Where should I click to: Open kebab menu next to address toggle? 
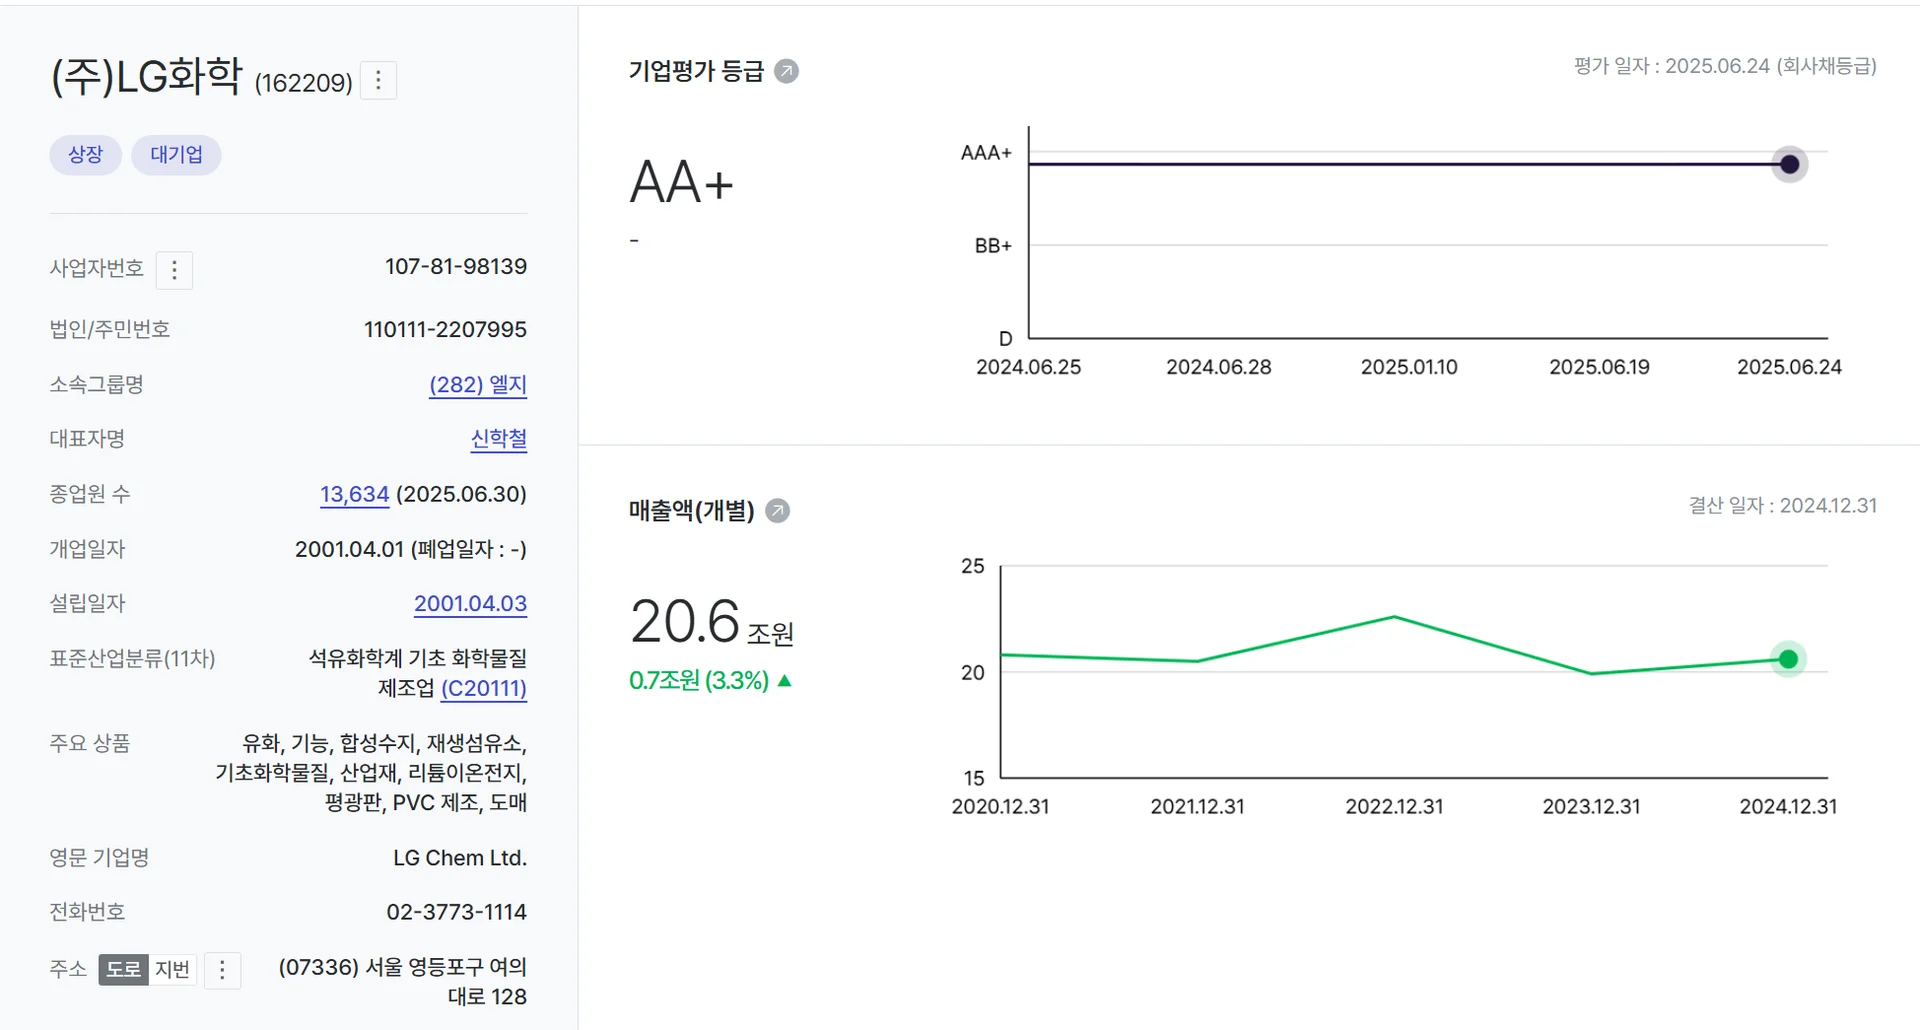[222, 970]
